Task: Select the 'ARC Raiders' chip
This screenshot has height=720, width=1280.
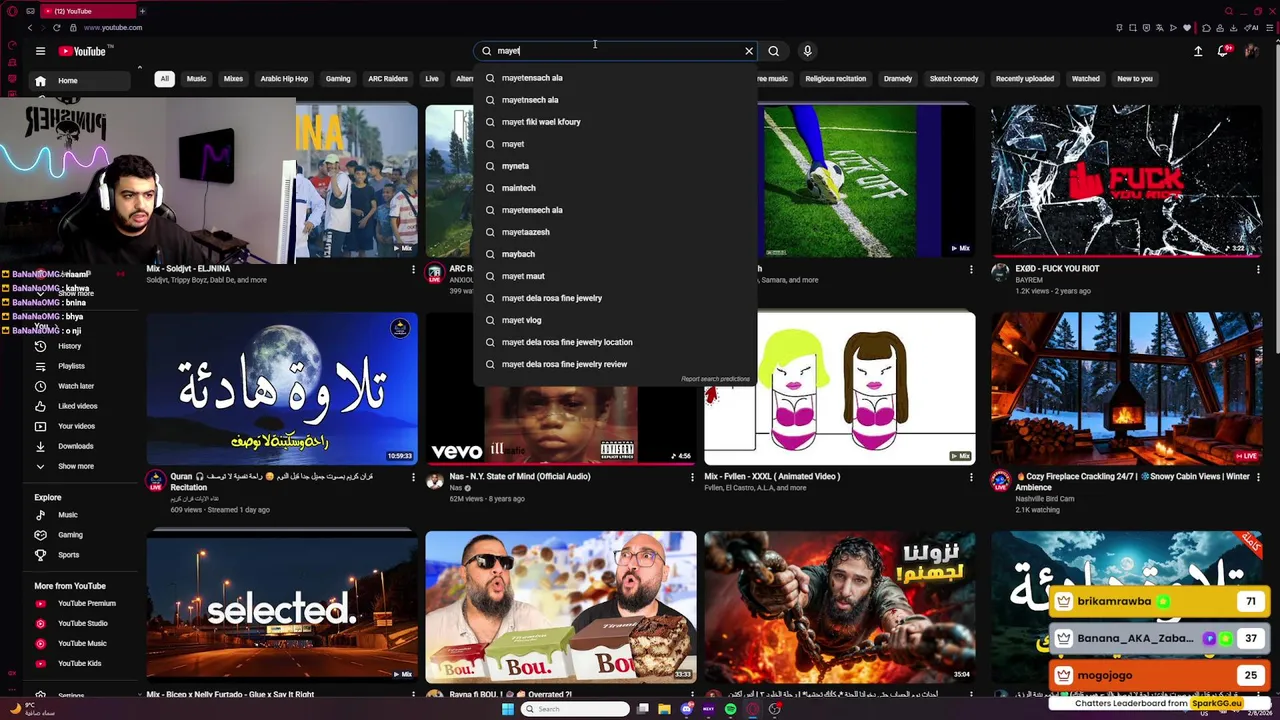Action: tap(388, 79)
